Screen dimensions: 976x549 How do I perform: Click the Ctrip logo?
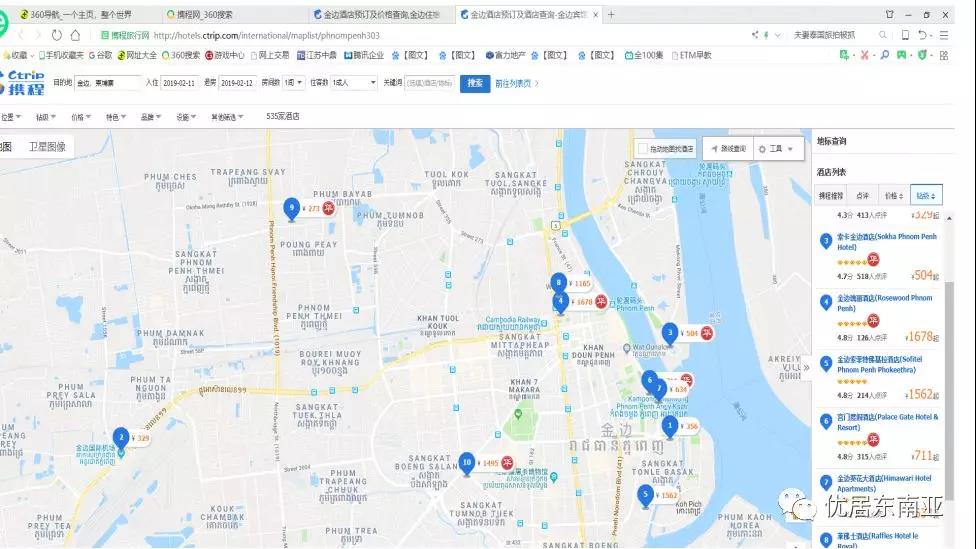pyautogui.click(x=23, y=83)
